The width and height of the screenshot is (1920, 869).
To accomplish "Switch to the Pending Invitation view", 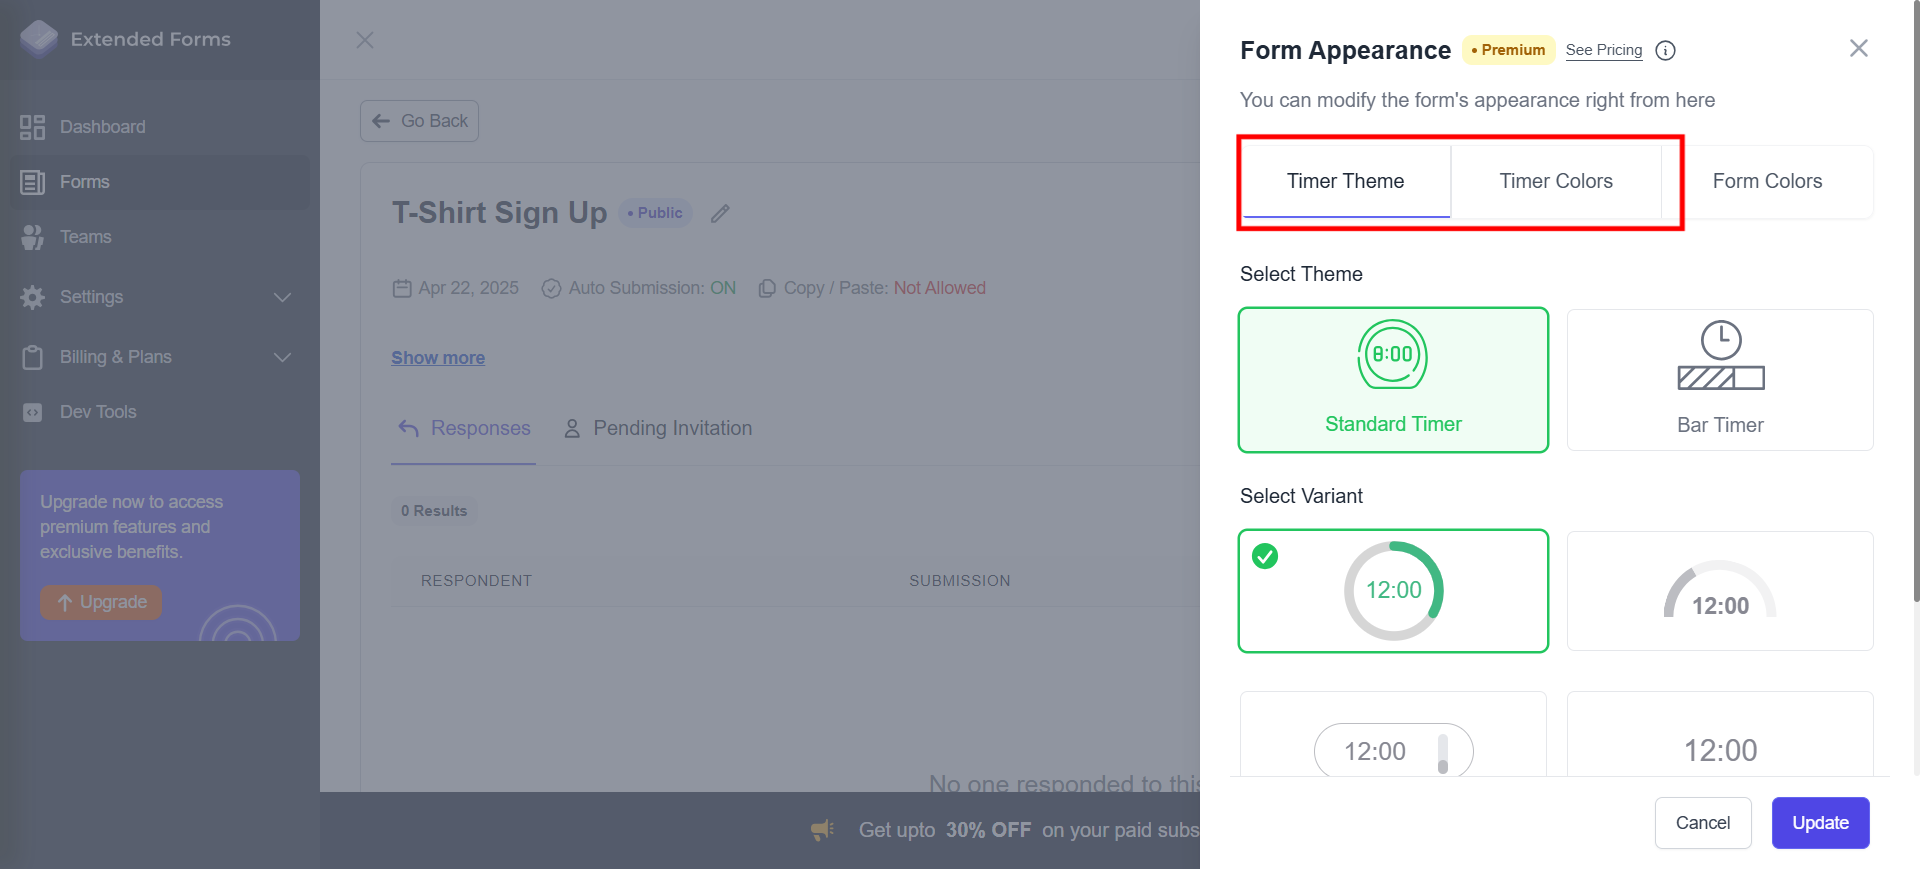I will (x=671, y=428).
